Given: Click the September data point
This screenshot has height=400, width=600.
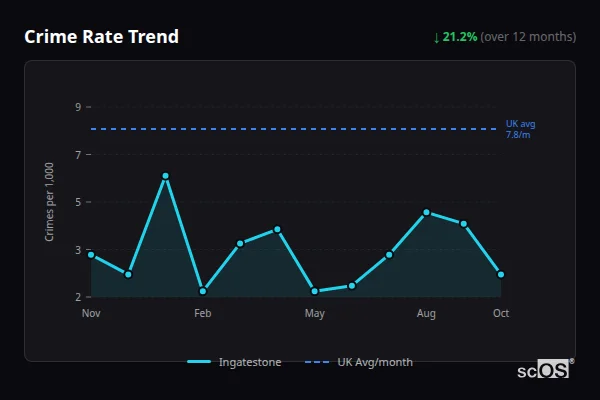Looking at the screenshot, I should pos(463,224).
